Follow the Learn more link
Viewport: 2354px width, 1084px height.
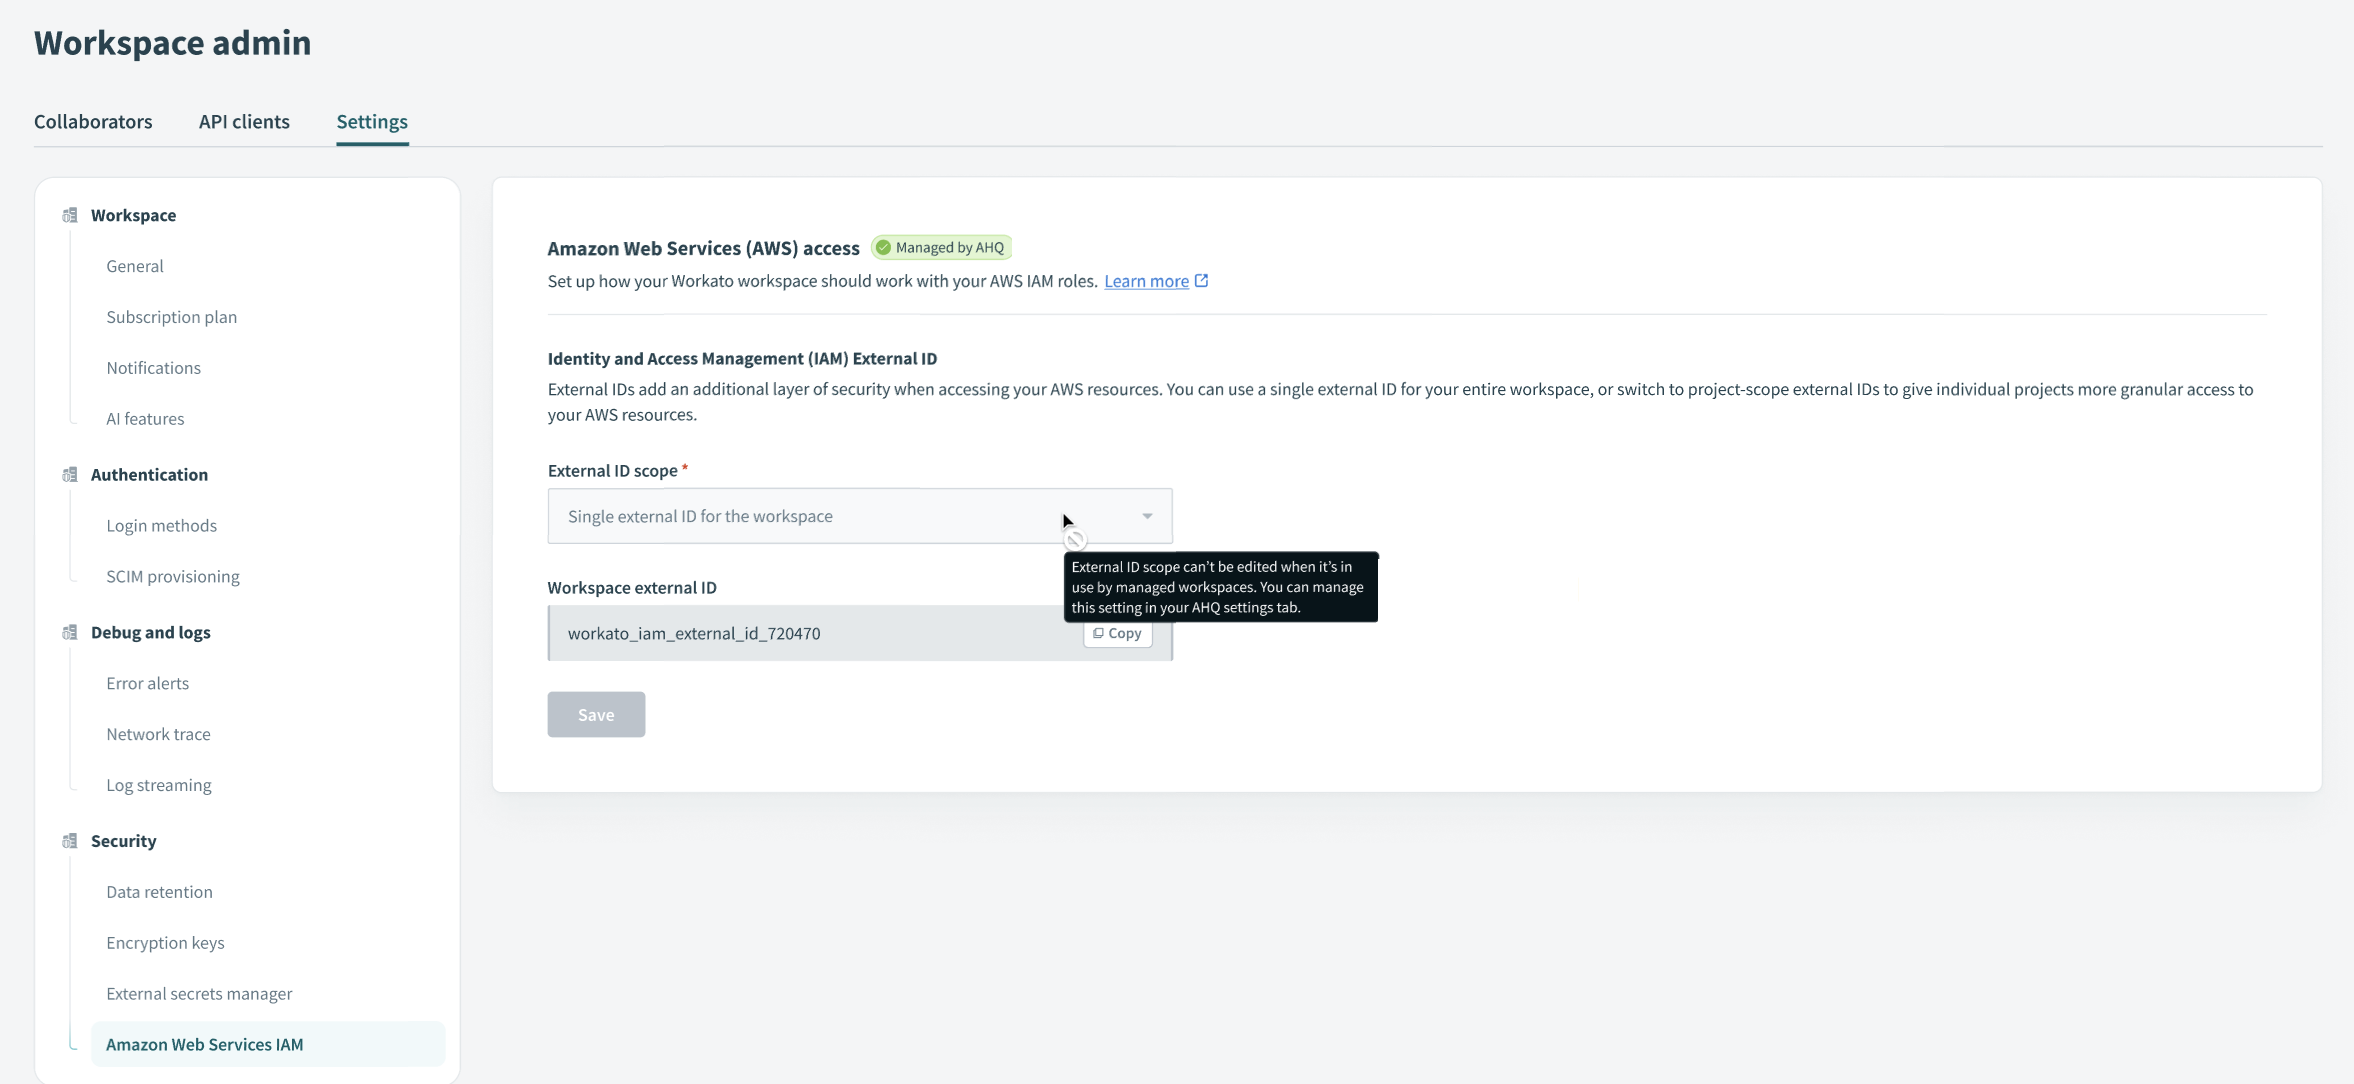1146,281
